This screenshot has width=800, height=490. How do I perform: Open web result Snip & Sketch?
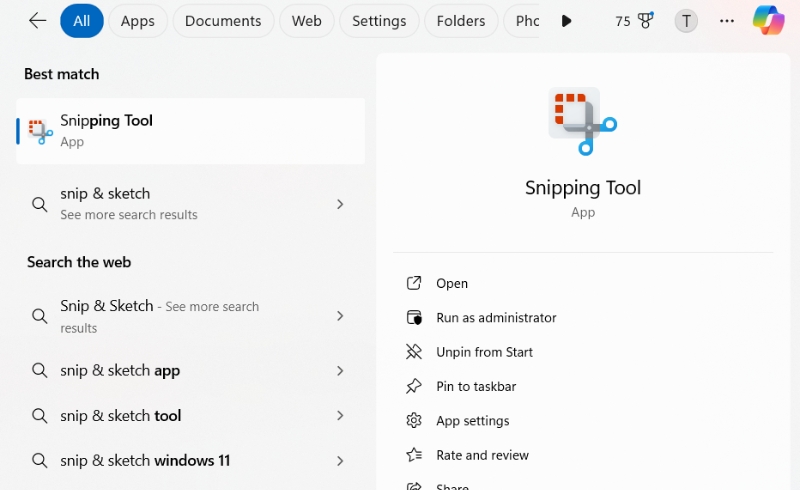pyautogui.click(x=190, y=316)
